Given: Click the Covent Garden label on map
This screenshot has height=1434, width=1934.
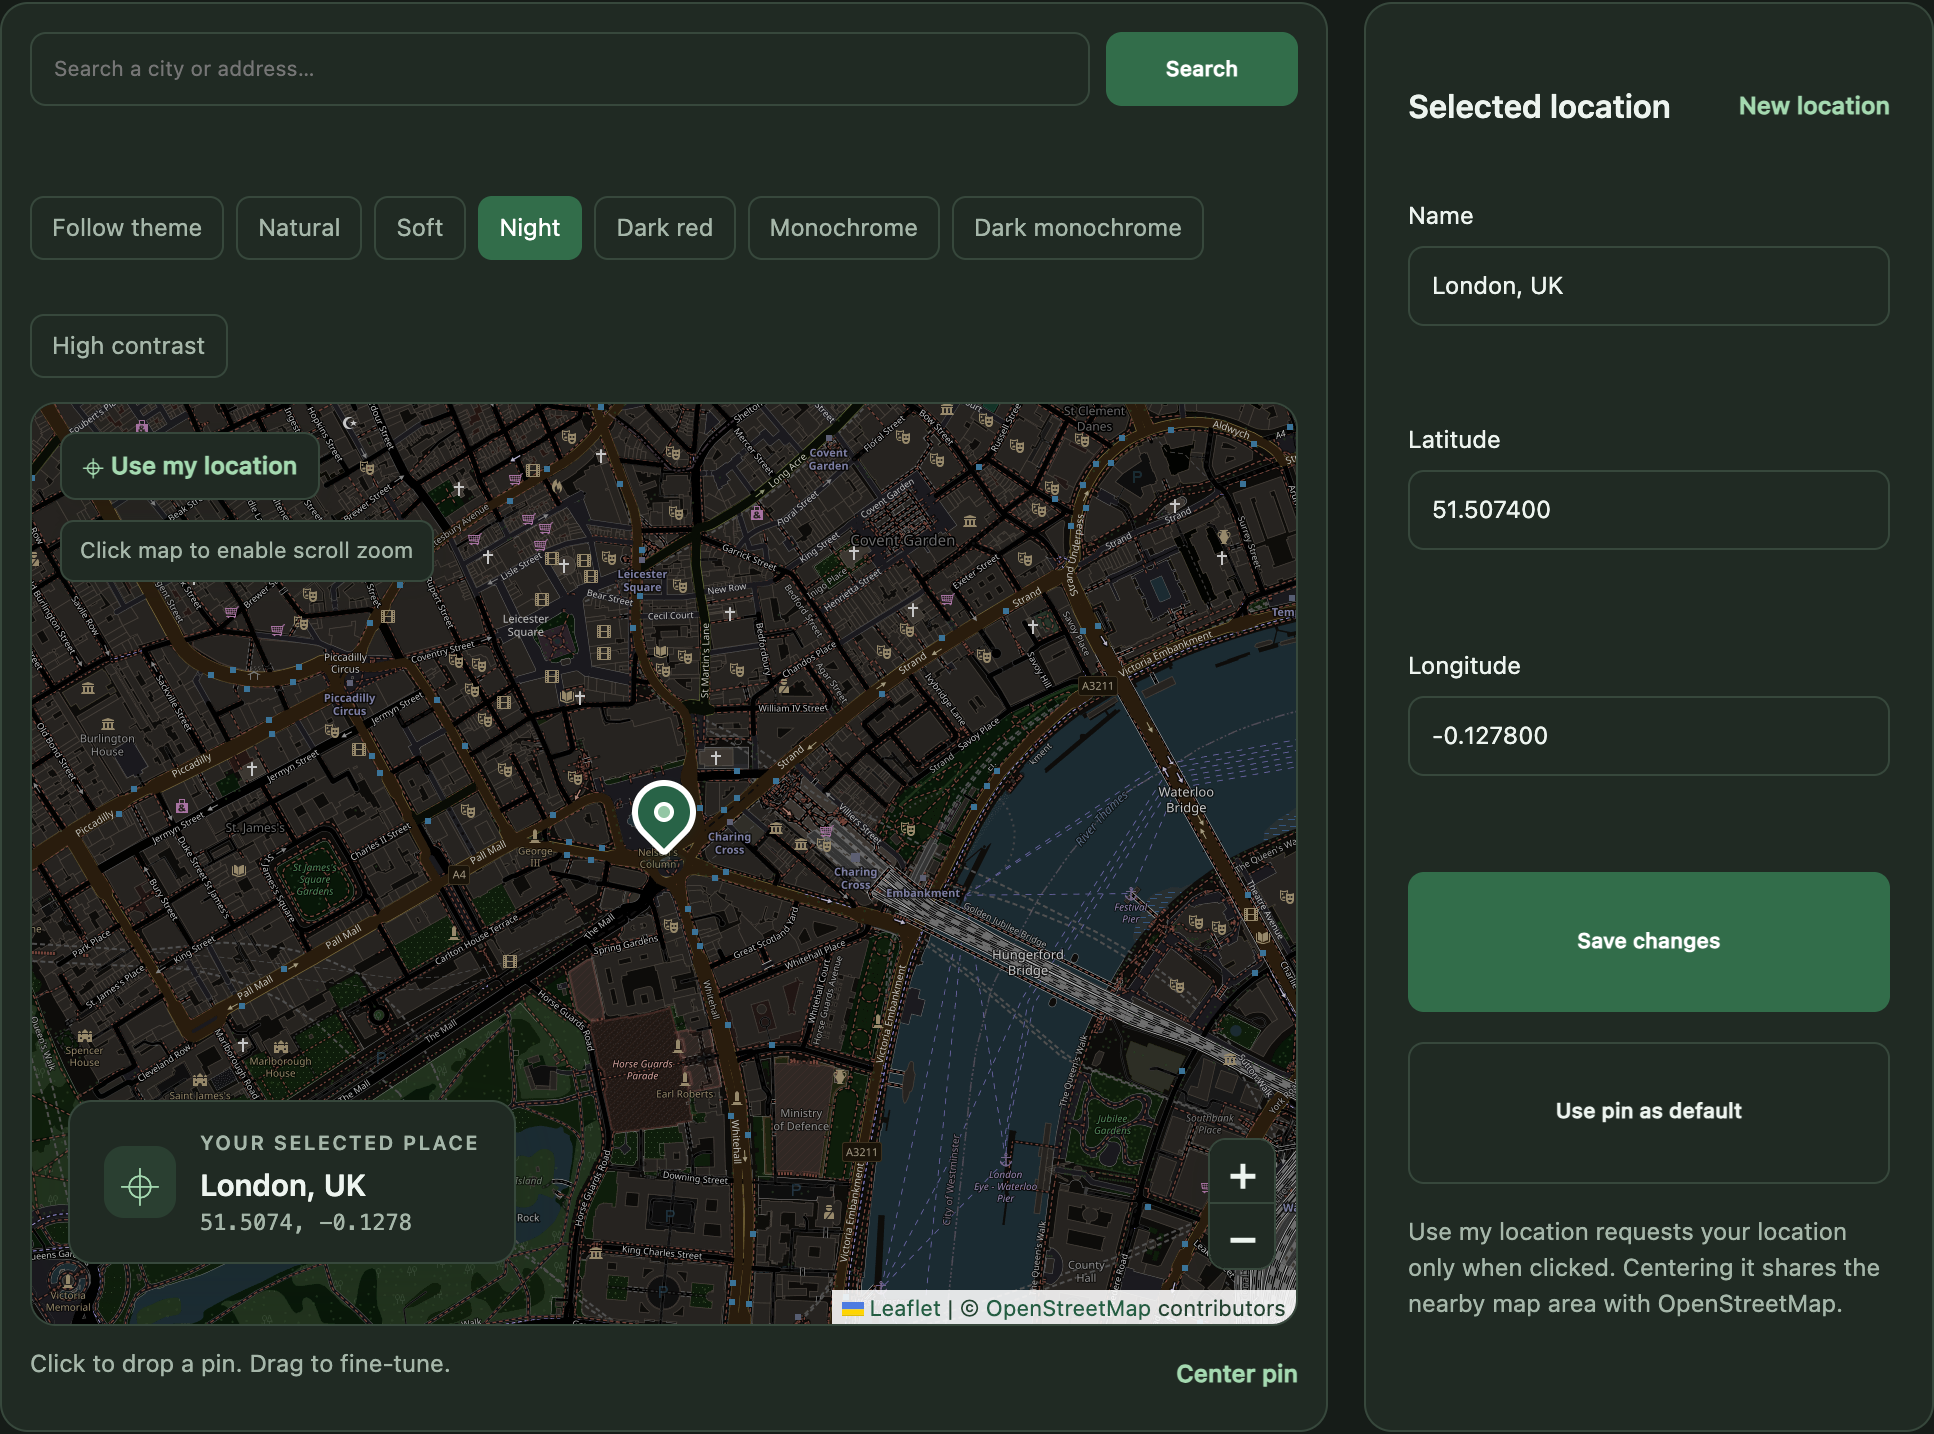Looking at the screenshot, I should click(902, 541).
